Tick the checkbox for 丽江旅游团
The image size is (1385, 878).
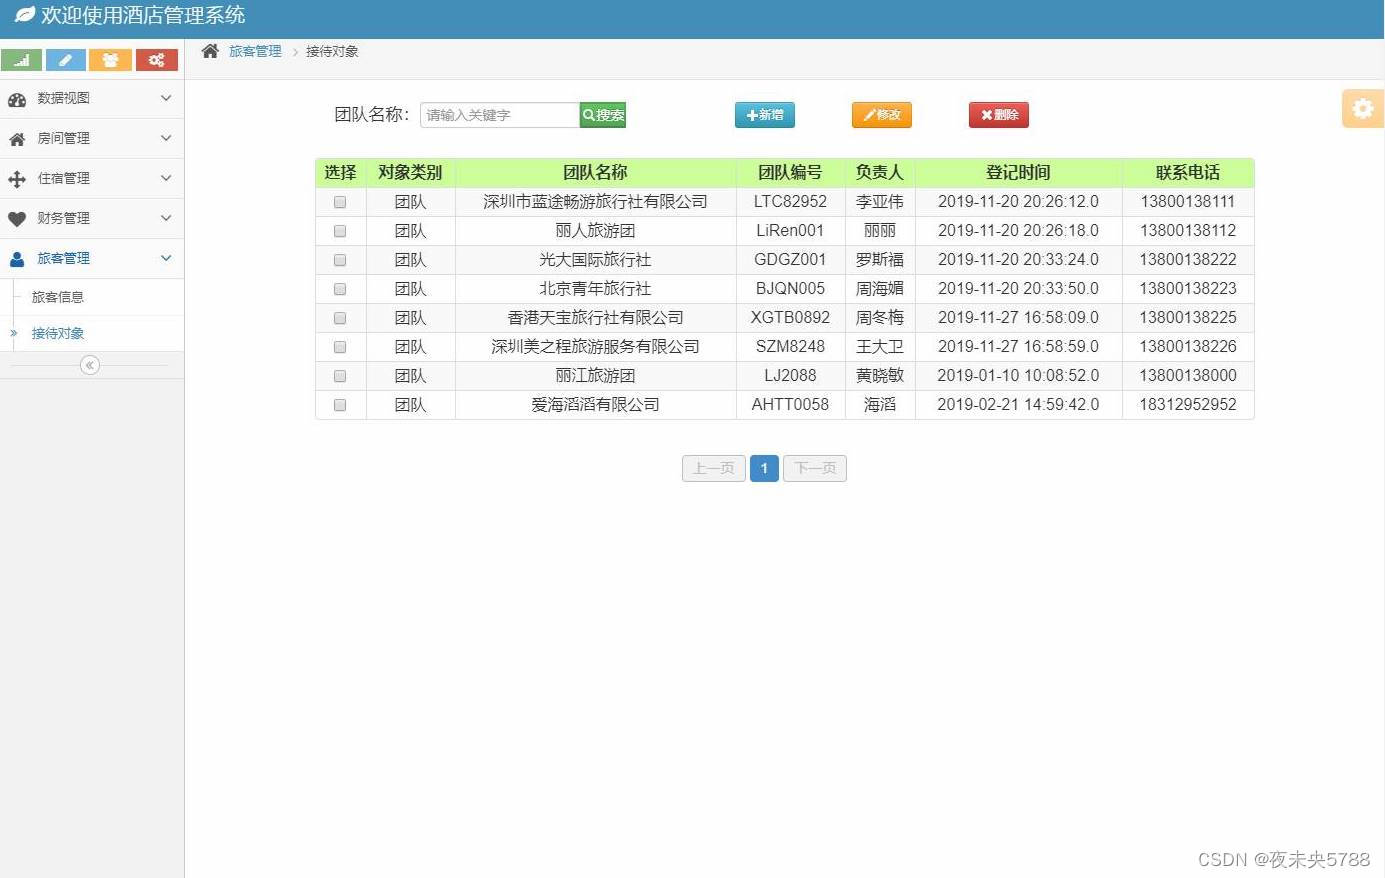click(340, 376)
